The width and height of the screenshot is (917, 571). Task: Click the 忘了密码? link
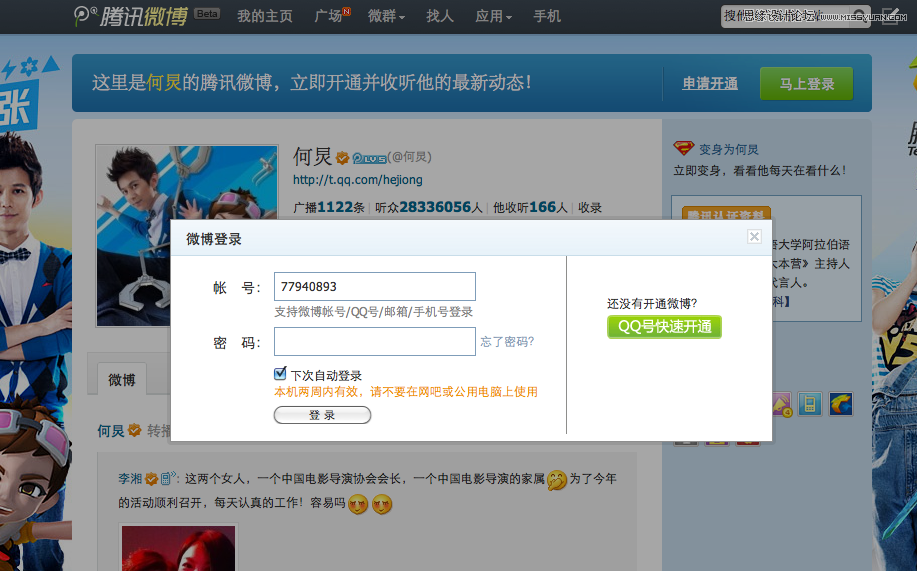(x=507, y=342)
